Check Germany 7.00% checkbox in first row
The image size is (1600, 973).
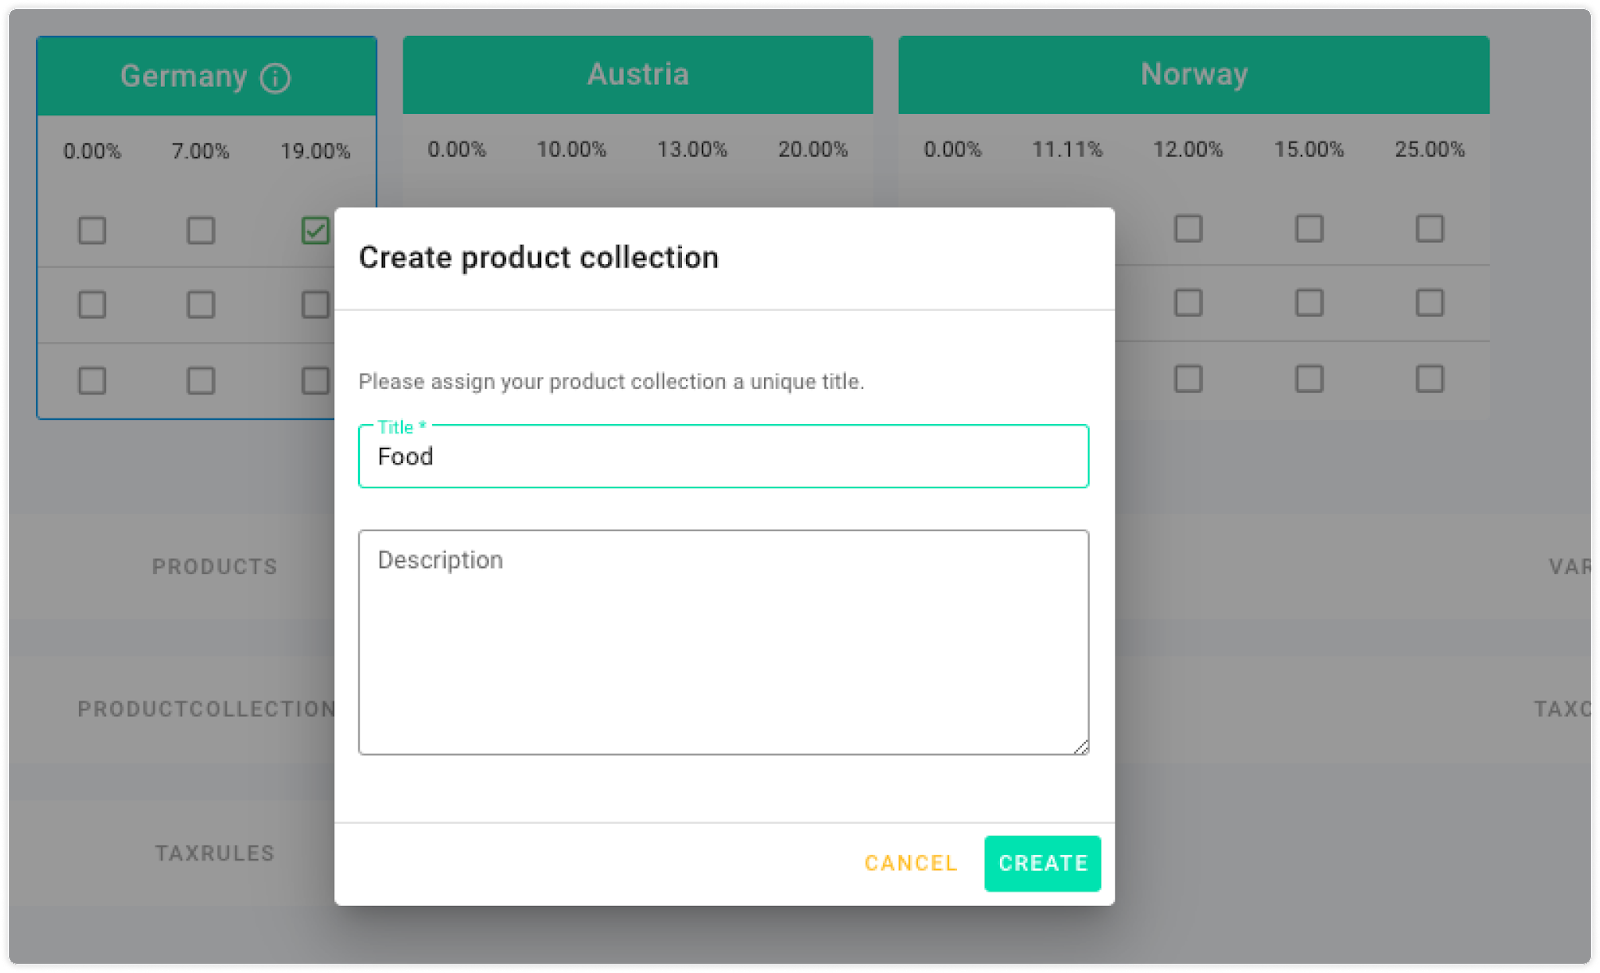201,231
